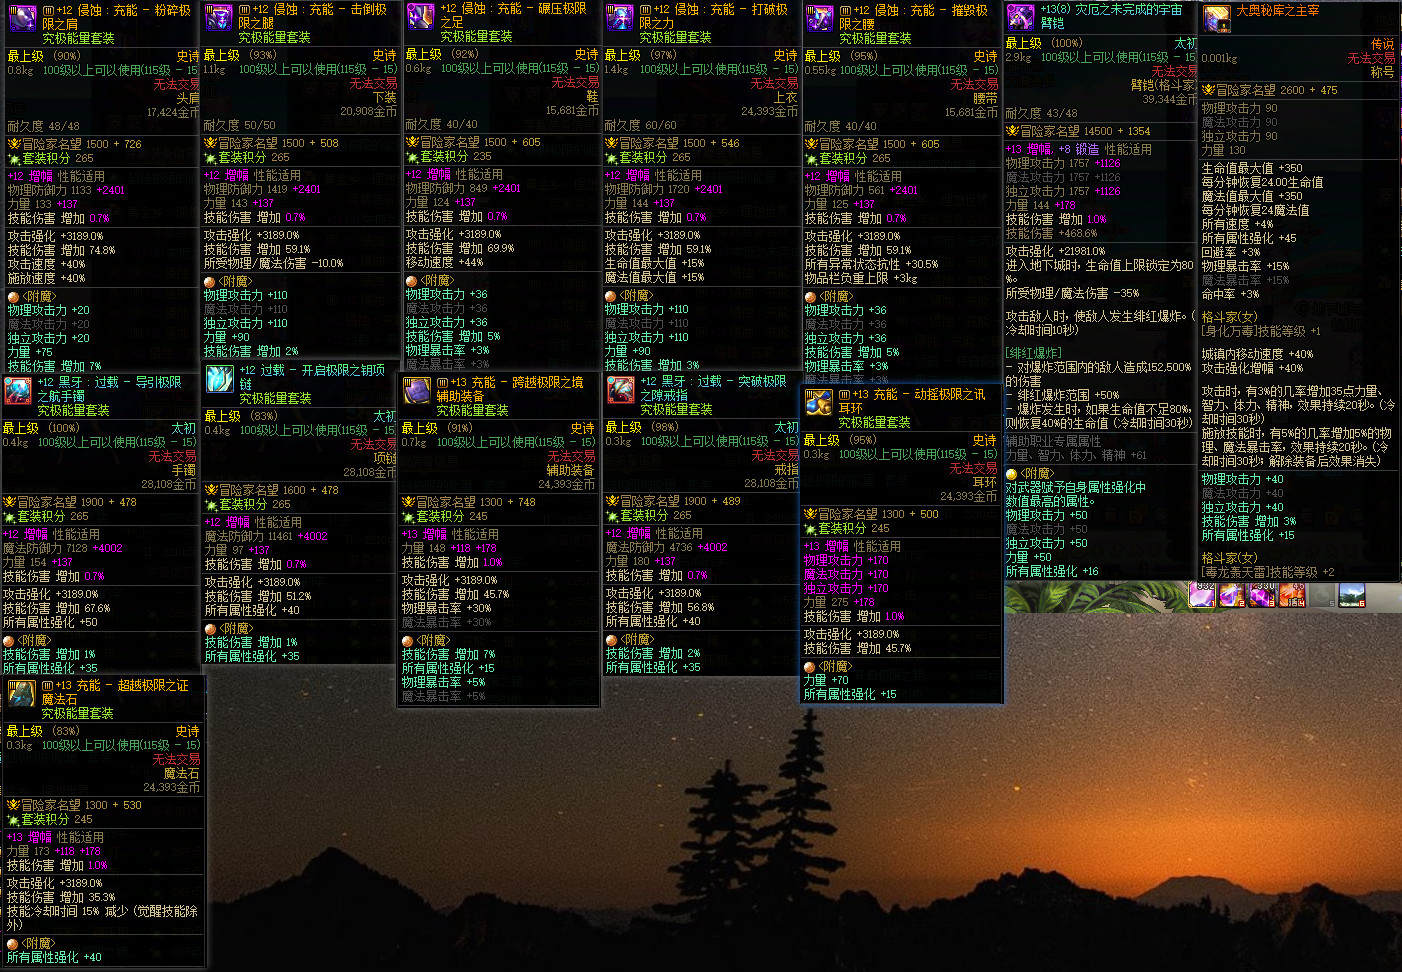
Task: Click the pants item icon of 击倒极限之腿
Action: pos(219,17)
